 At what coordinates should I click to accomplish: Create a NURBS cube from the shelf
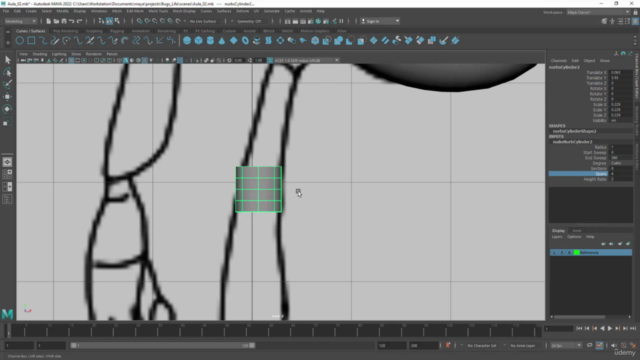[x=198, y=40]
